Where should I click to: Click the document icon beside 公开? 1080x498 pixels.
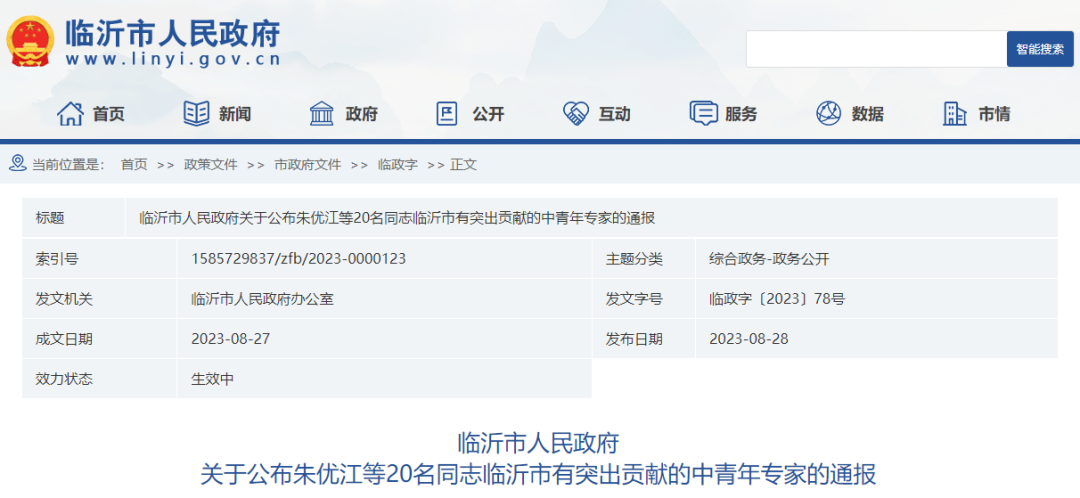tap(447, 114)
